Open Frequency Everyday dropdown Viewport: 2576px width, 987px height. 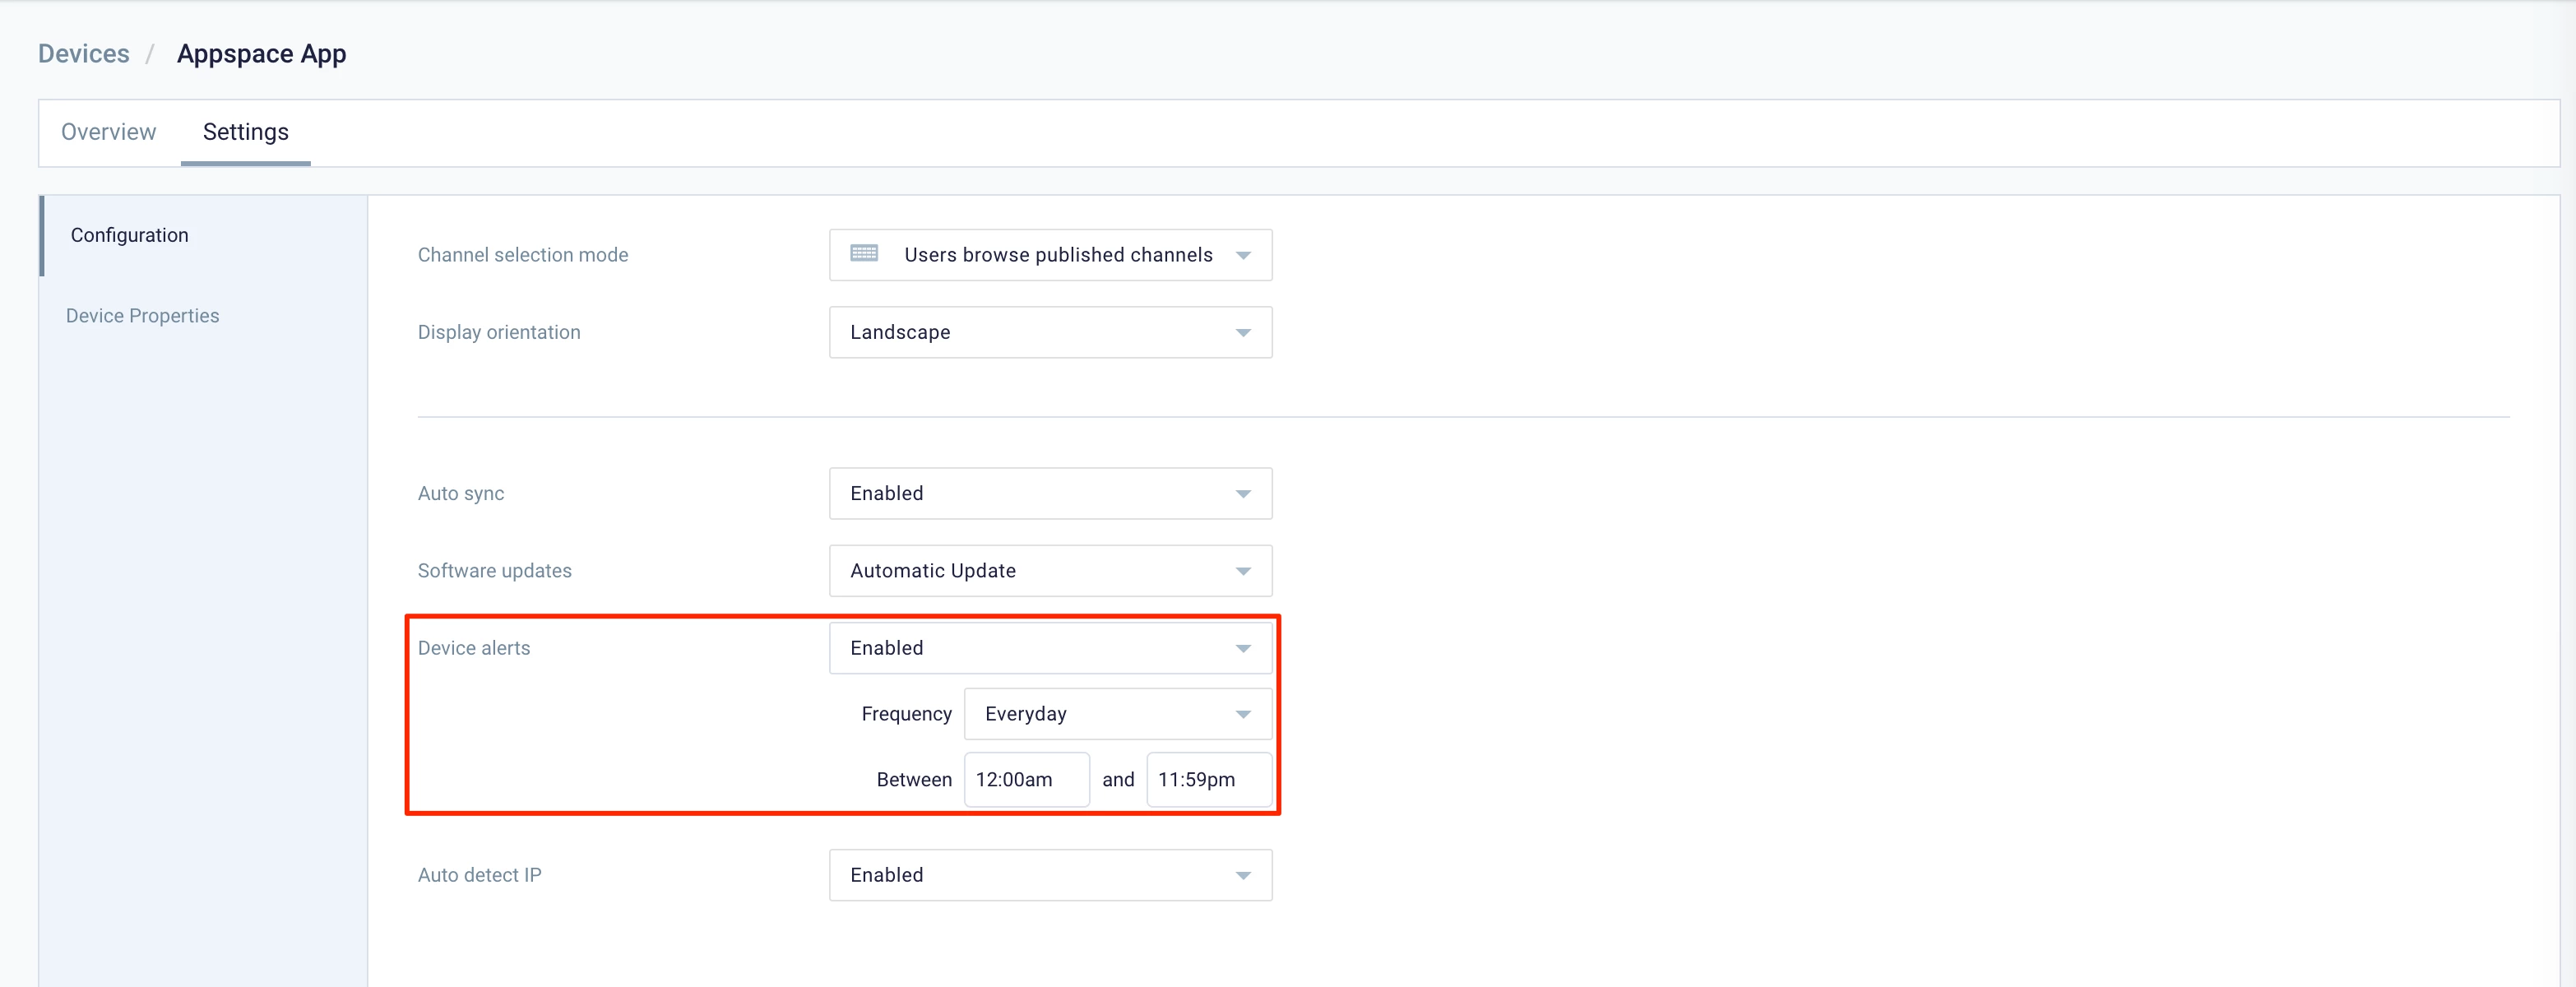click(1116, 714)
